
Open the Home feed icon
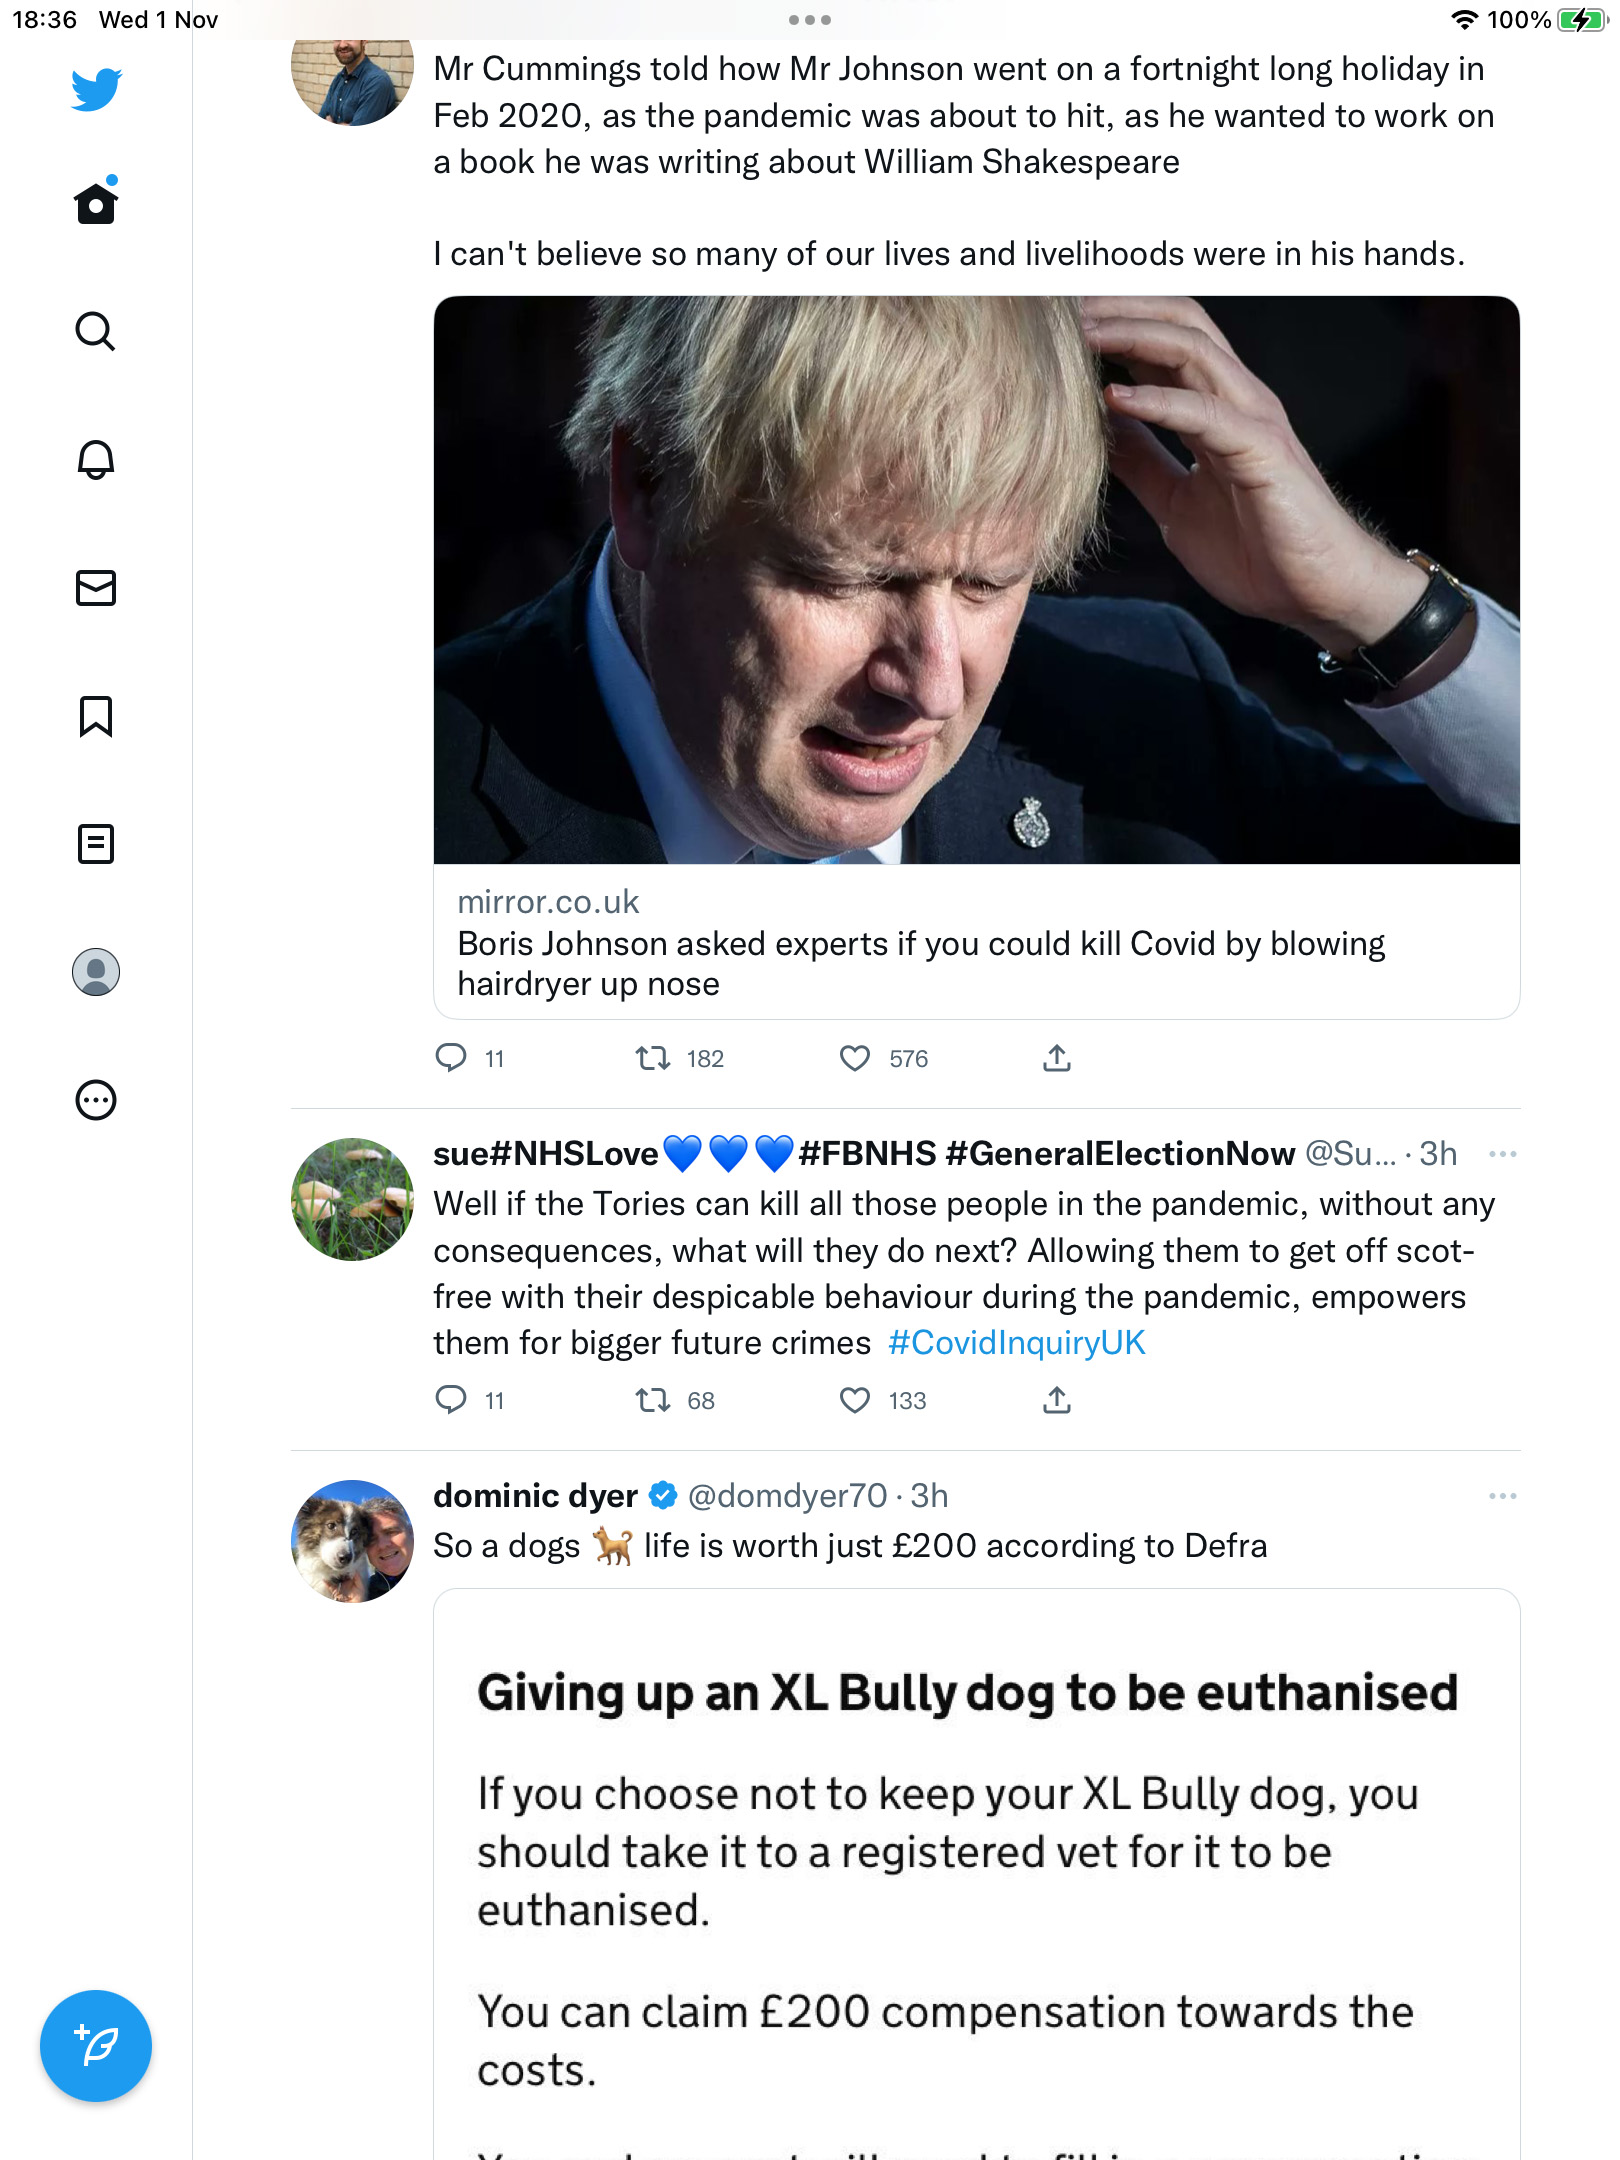coord(96,203)
